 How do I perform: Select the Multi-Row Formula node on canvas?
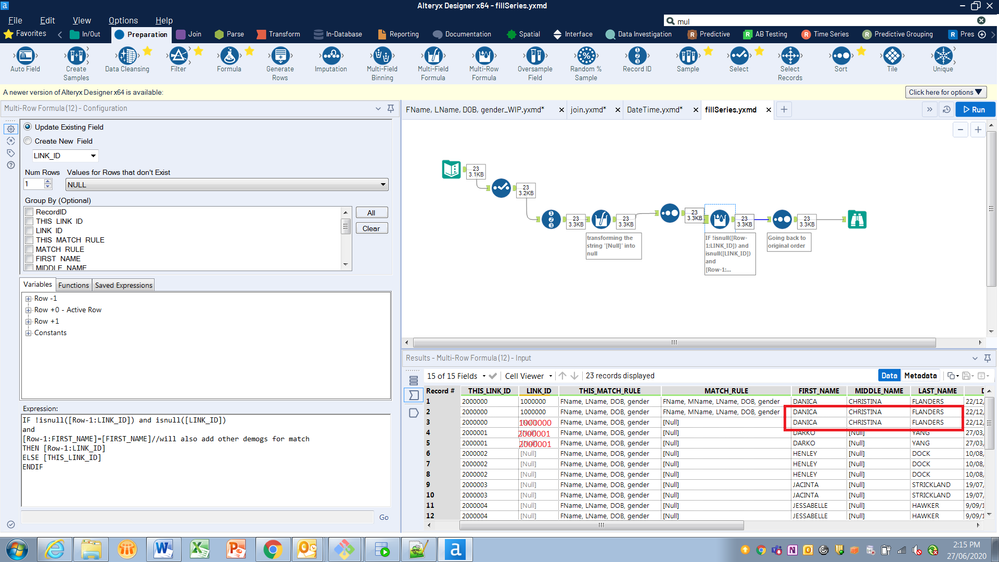pos(720,219)
